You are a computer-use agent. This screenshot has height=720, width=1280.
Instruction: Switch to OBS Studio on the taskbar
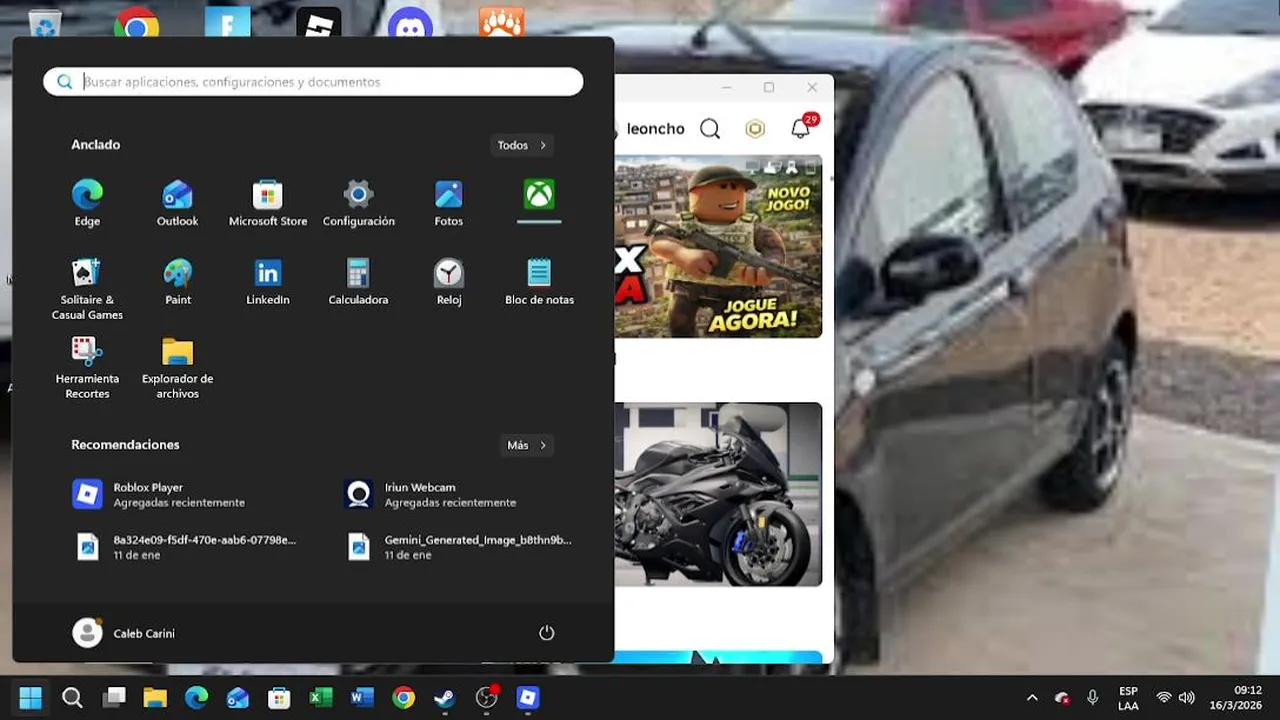pos(487,697)
